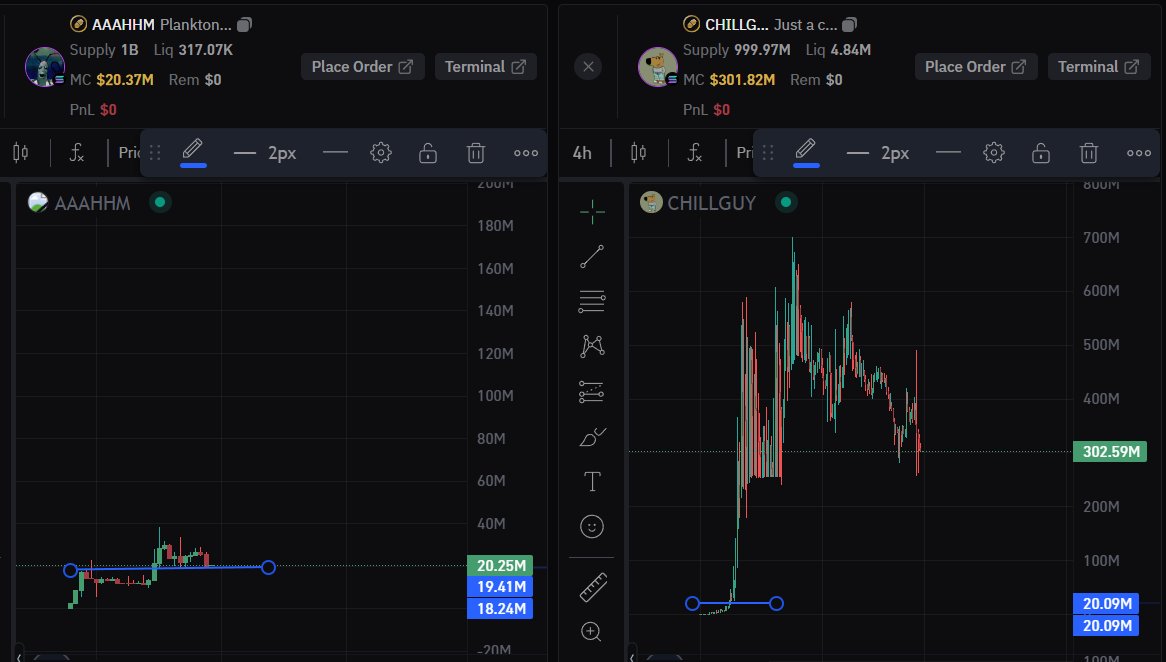This screenshot has width=1166, height=662.
Task: Open more options in CHILLGUY drawing toolbar
Action: (1138, 152)
